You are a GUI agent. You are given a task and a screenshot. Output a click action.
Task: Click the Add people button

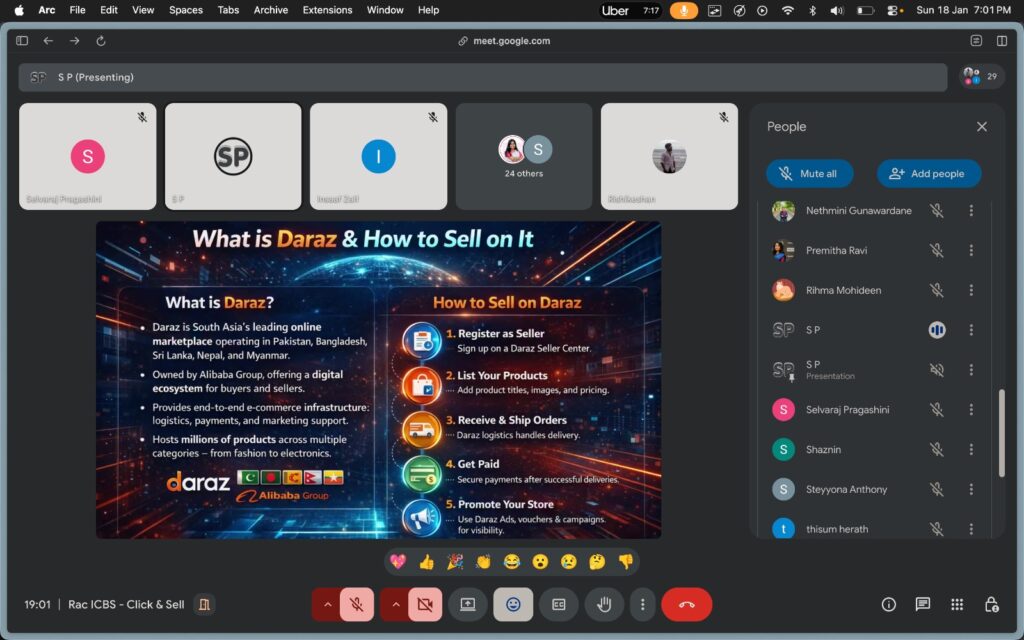(929, 173)
